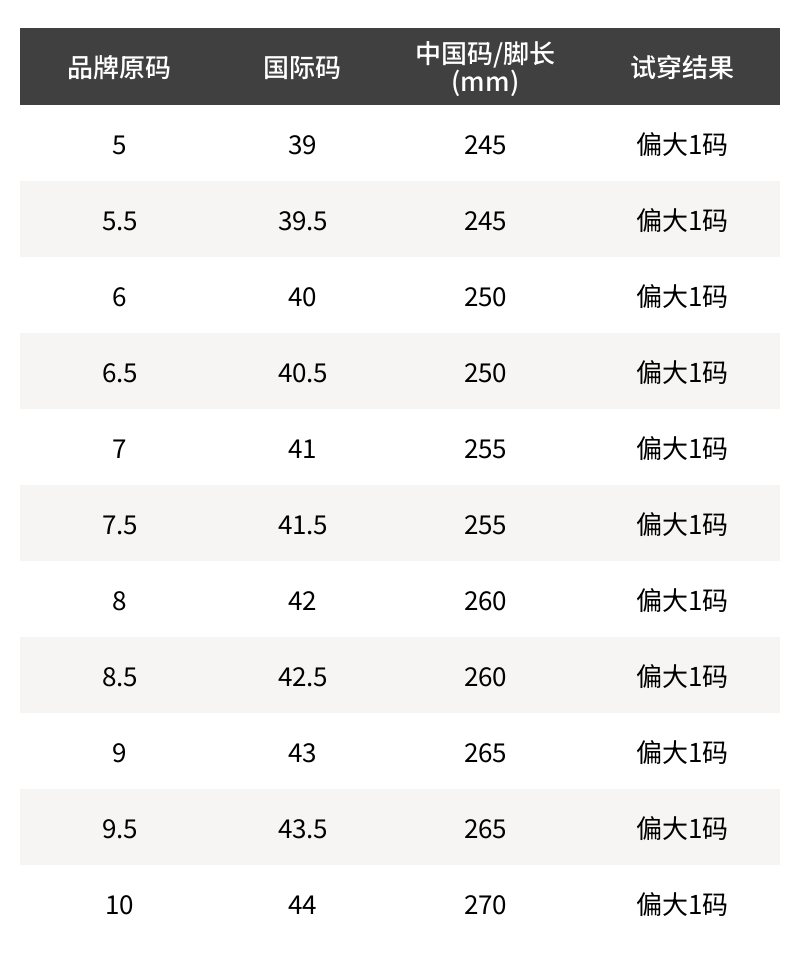Click the 品牌原码 column header
Screen dimensions: 800x969
[x=119, y=68]
